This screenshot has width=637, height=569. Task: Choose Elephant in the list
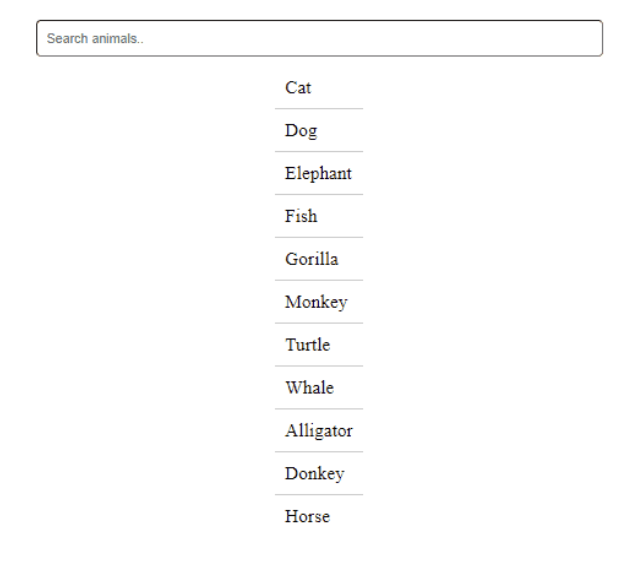[318, 174]
